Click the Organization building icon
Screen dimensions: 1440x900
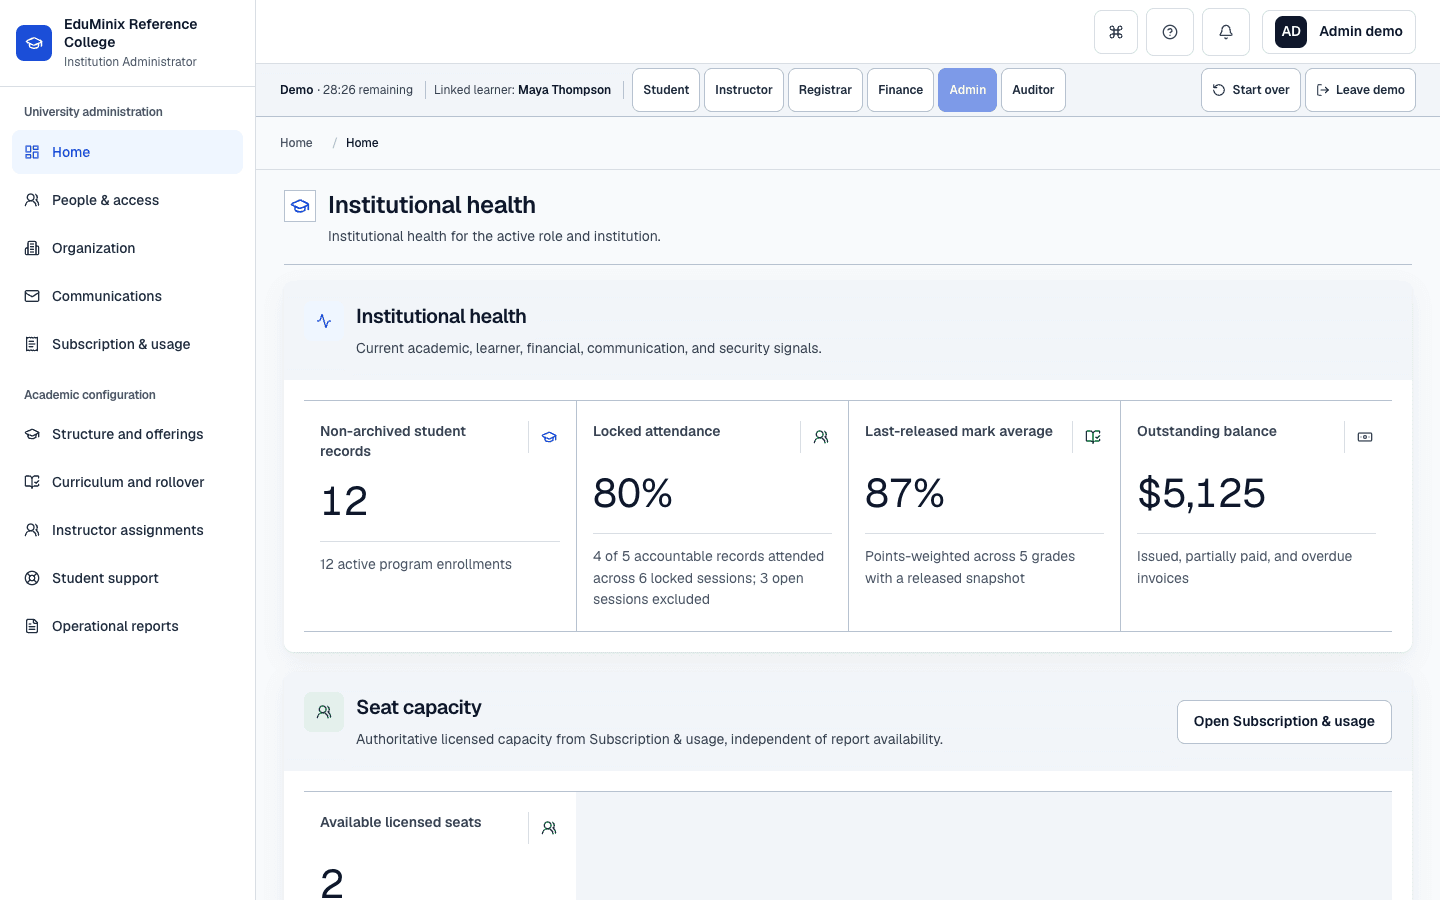[x=32, y=248]
